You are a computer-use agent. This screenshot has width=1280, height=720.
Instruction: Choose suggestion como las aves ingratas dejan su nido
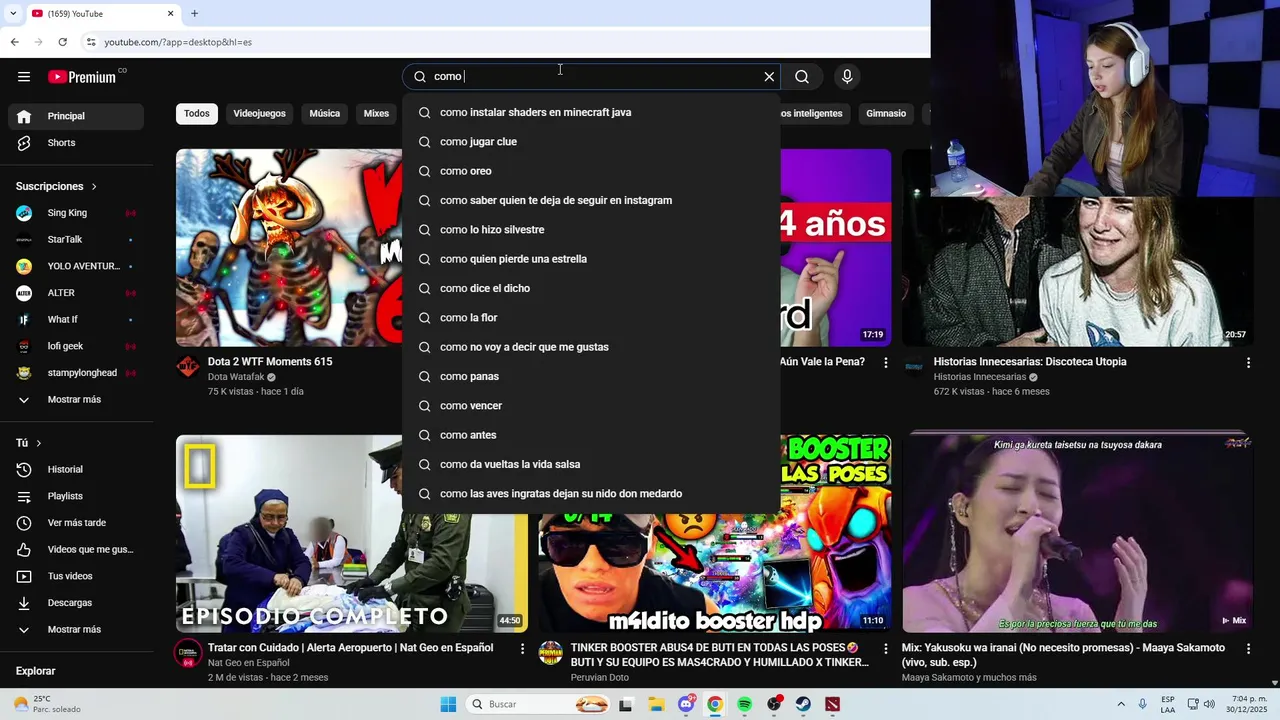(591, 494)
